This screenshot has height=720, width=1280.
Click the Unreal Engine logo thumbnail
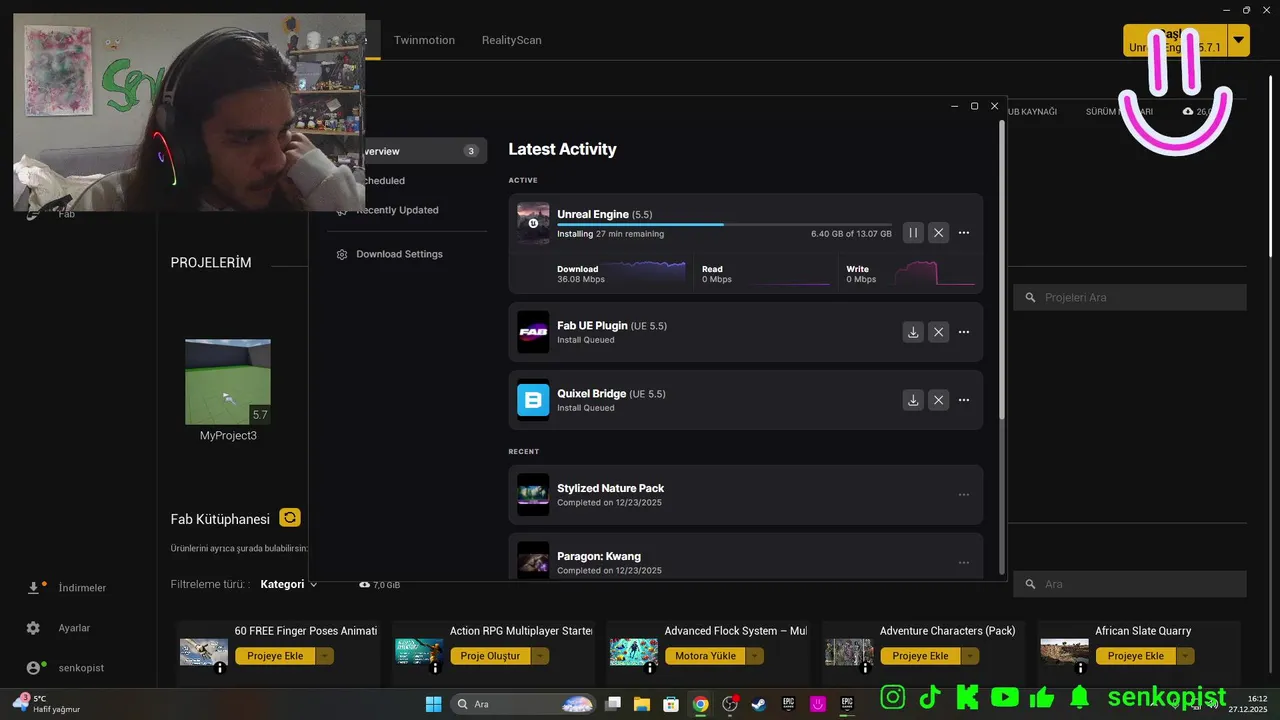(533, 223)
